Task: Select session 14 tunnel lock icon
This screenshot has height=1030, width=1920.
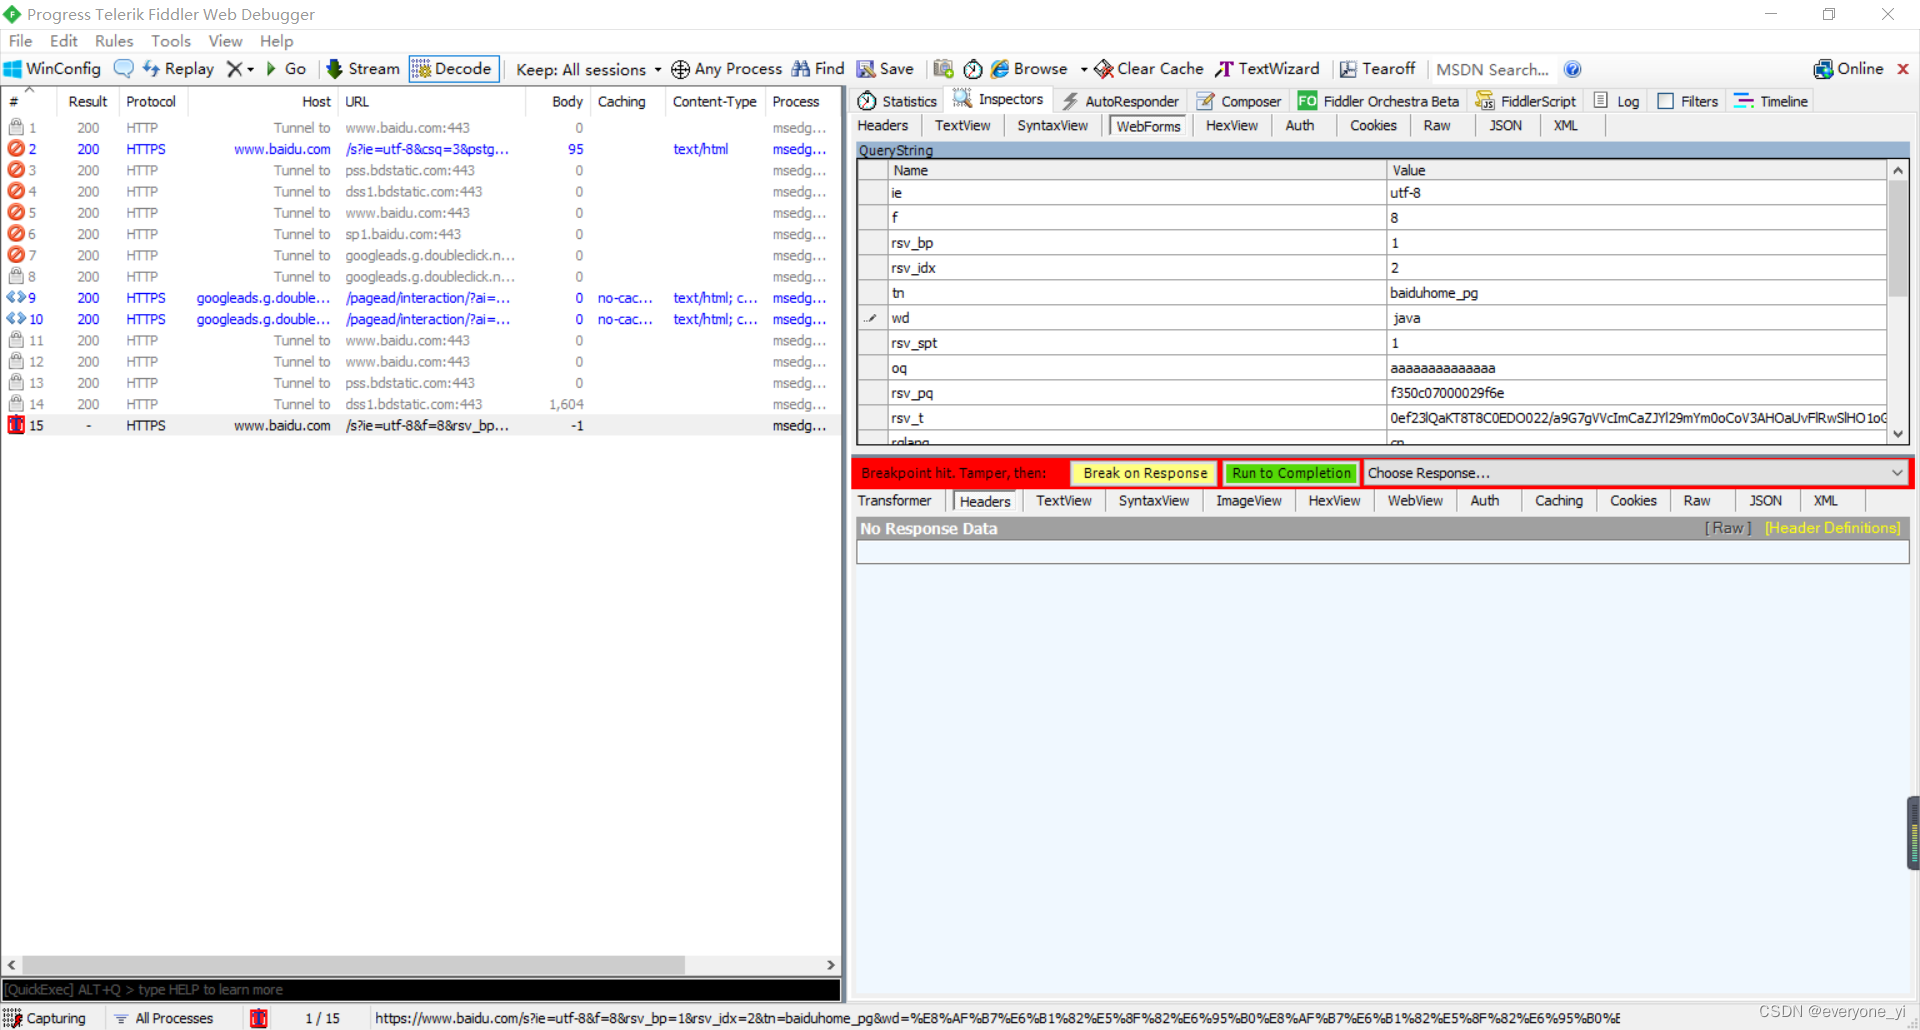Action: tap(16, 404)
